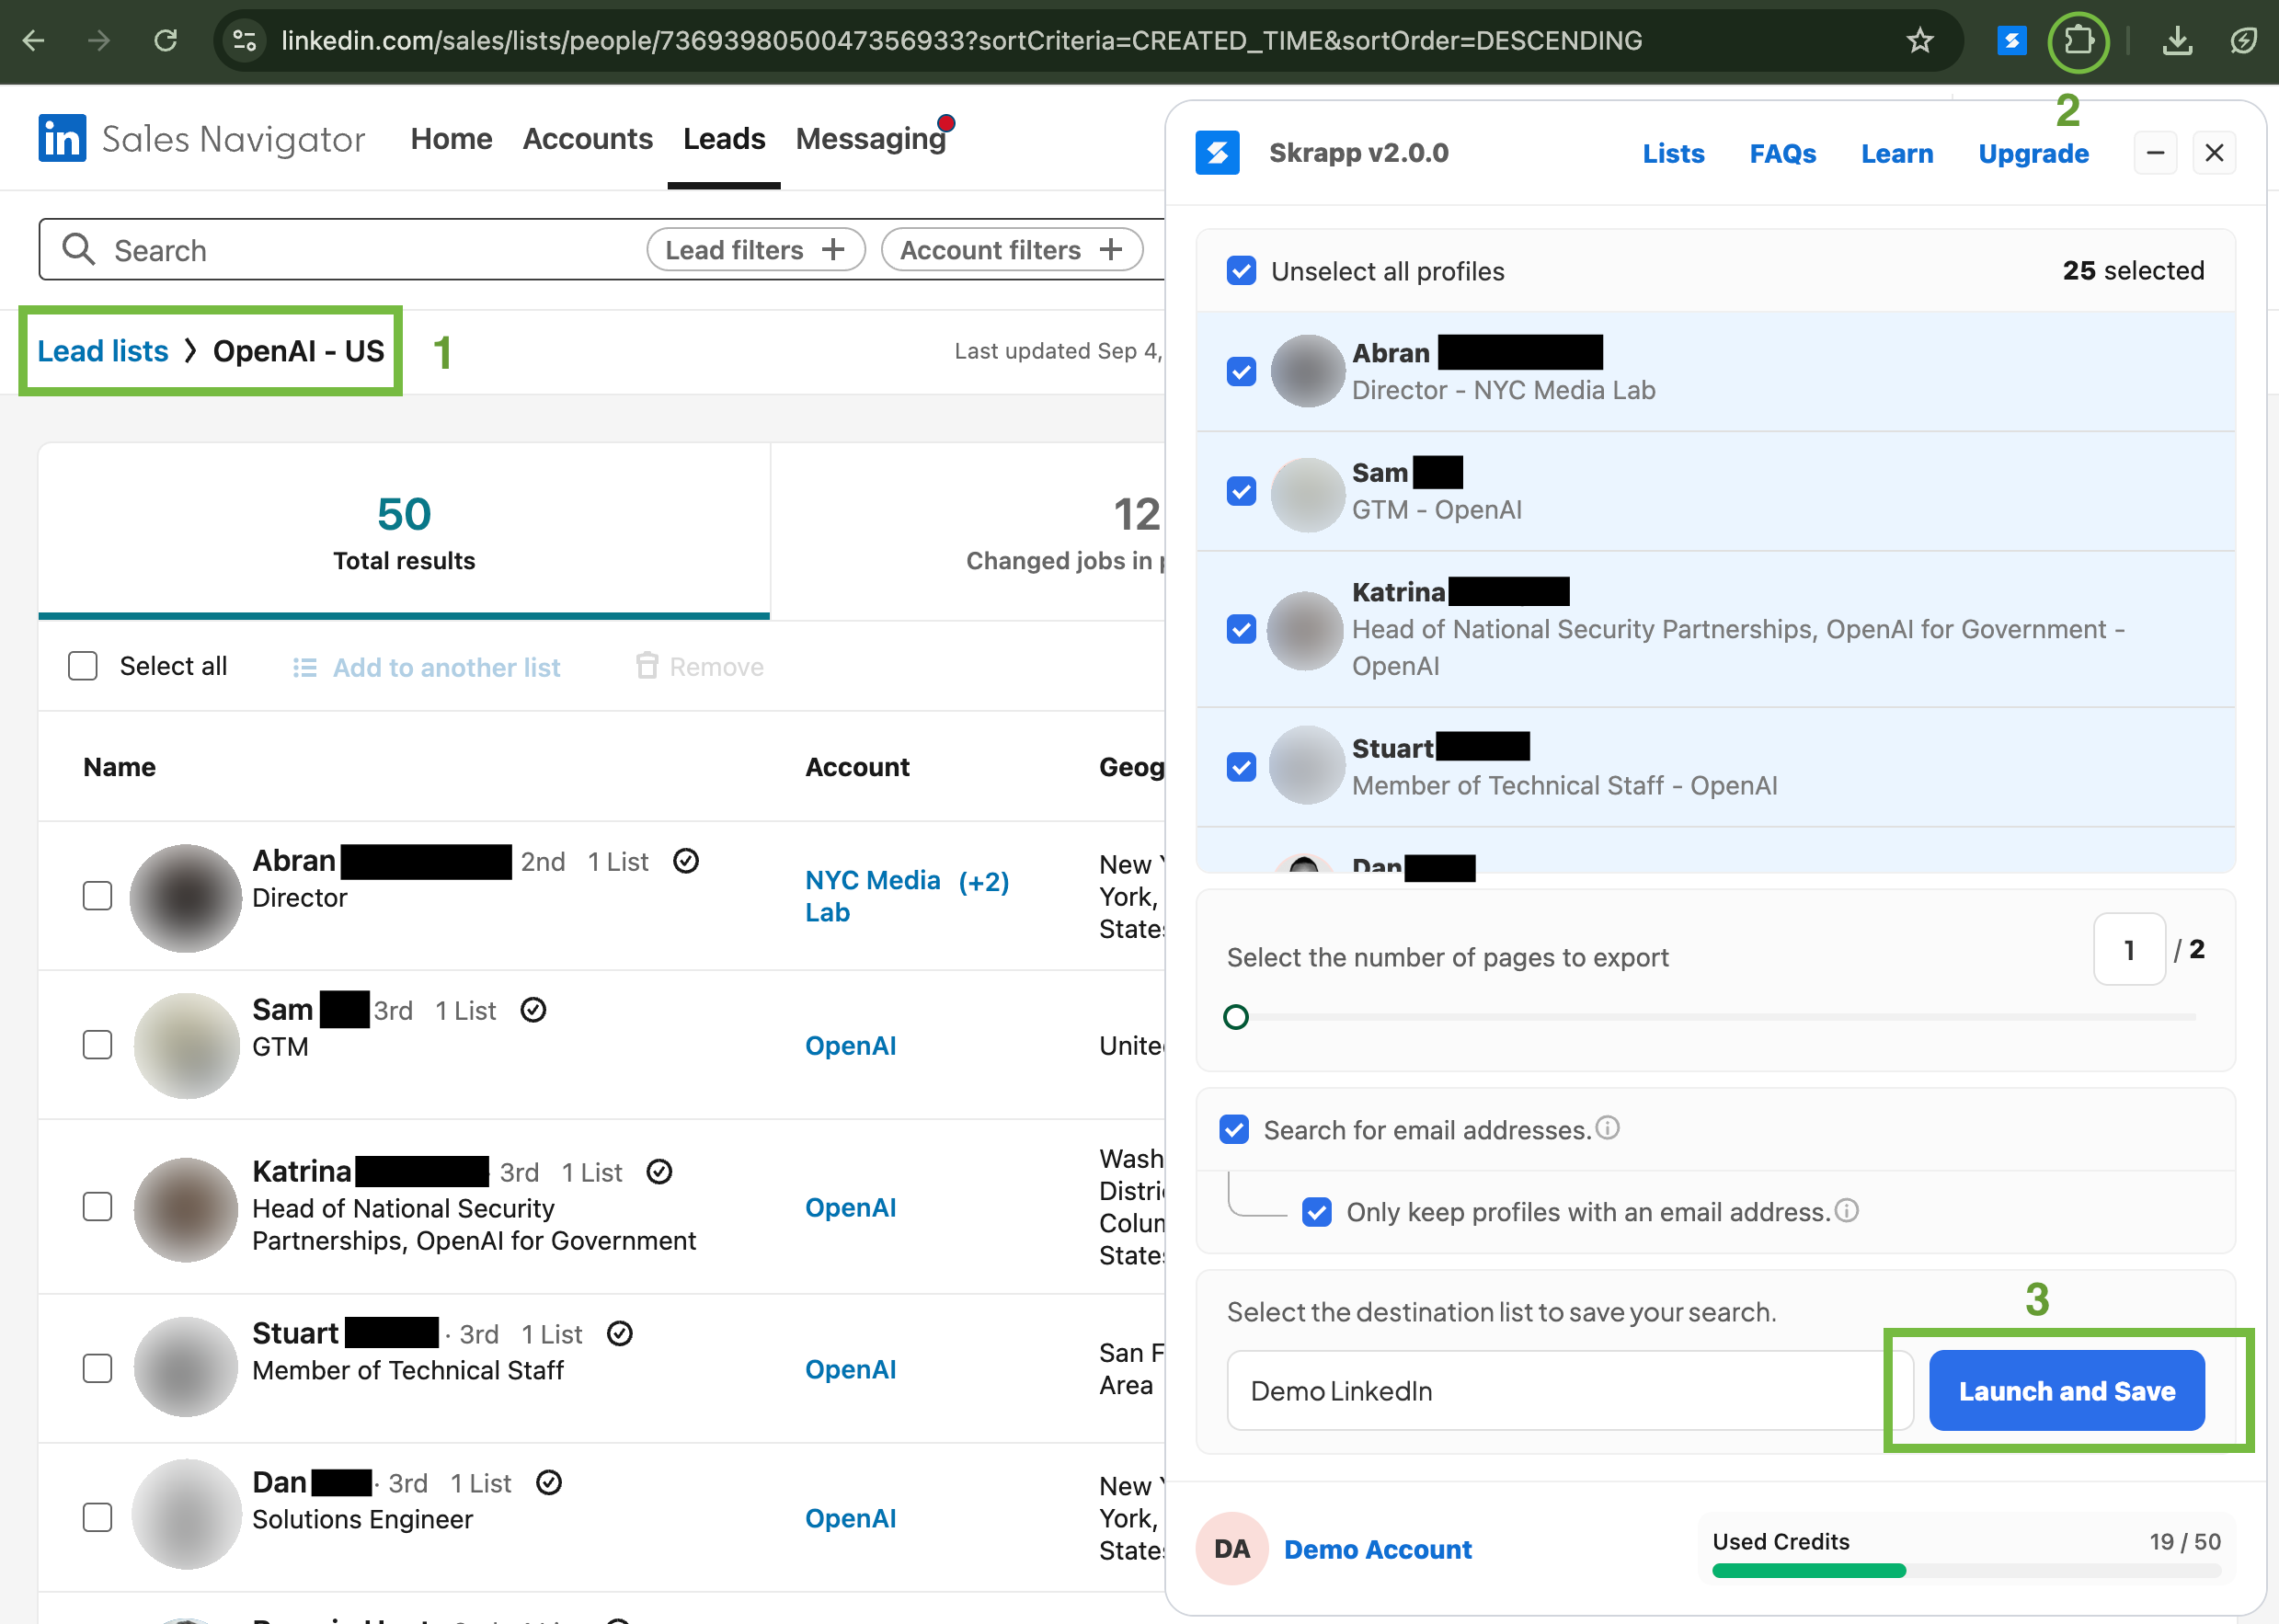
Task: Open the browser extensions puzzle icon
Action: click(x=2079, y=41)
